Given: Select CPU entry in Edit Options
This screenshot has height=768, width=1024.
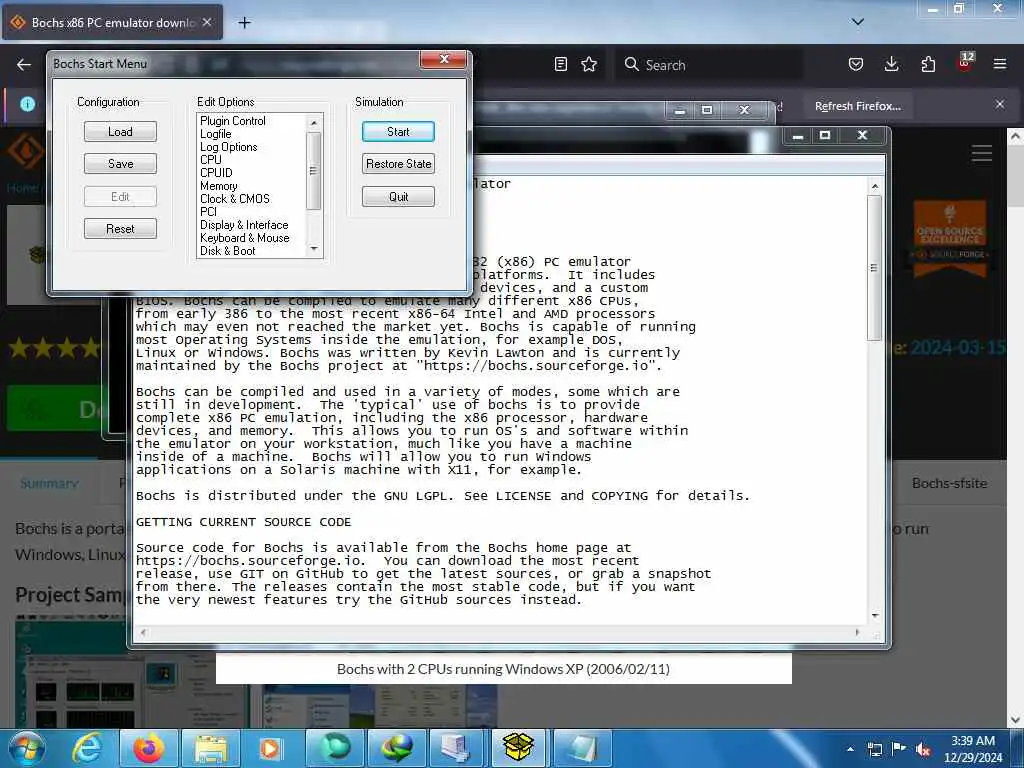Looking at the screenshot, I should pyautogui.click(x=211, y=159).
